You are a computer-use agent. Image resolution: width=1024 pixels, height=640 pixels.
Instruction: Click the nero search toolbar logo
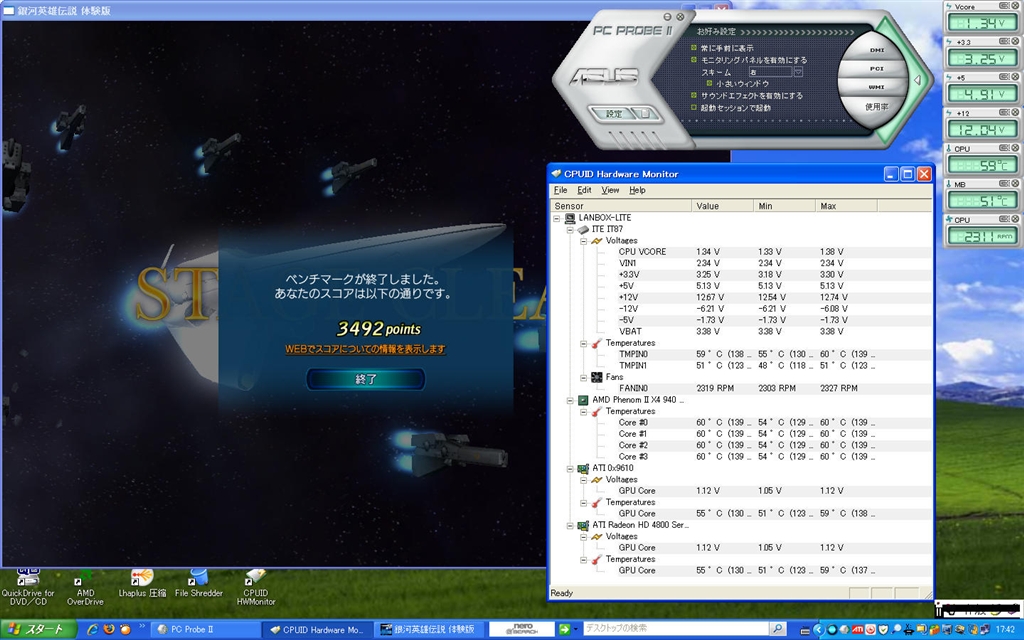(521, 629)
